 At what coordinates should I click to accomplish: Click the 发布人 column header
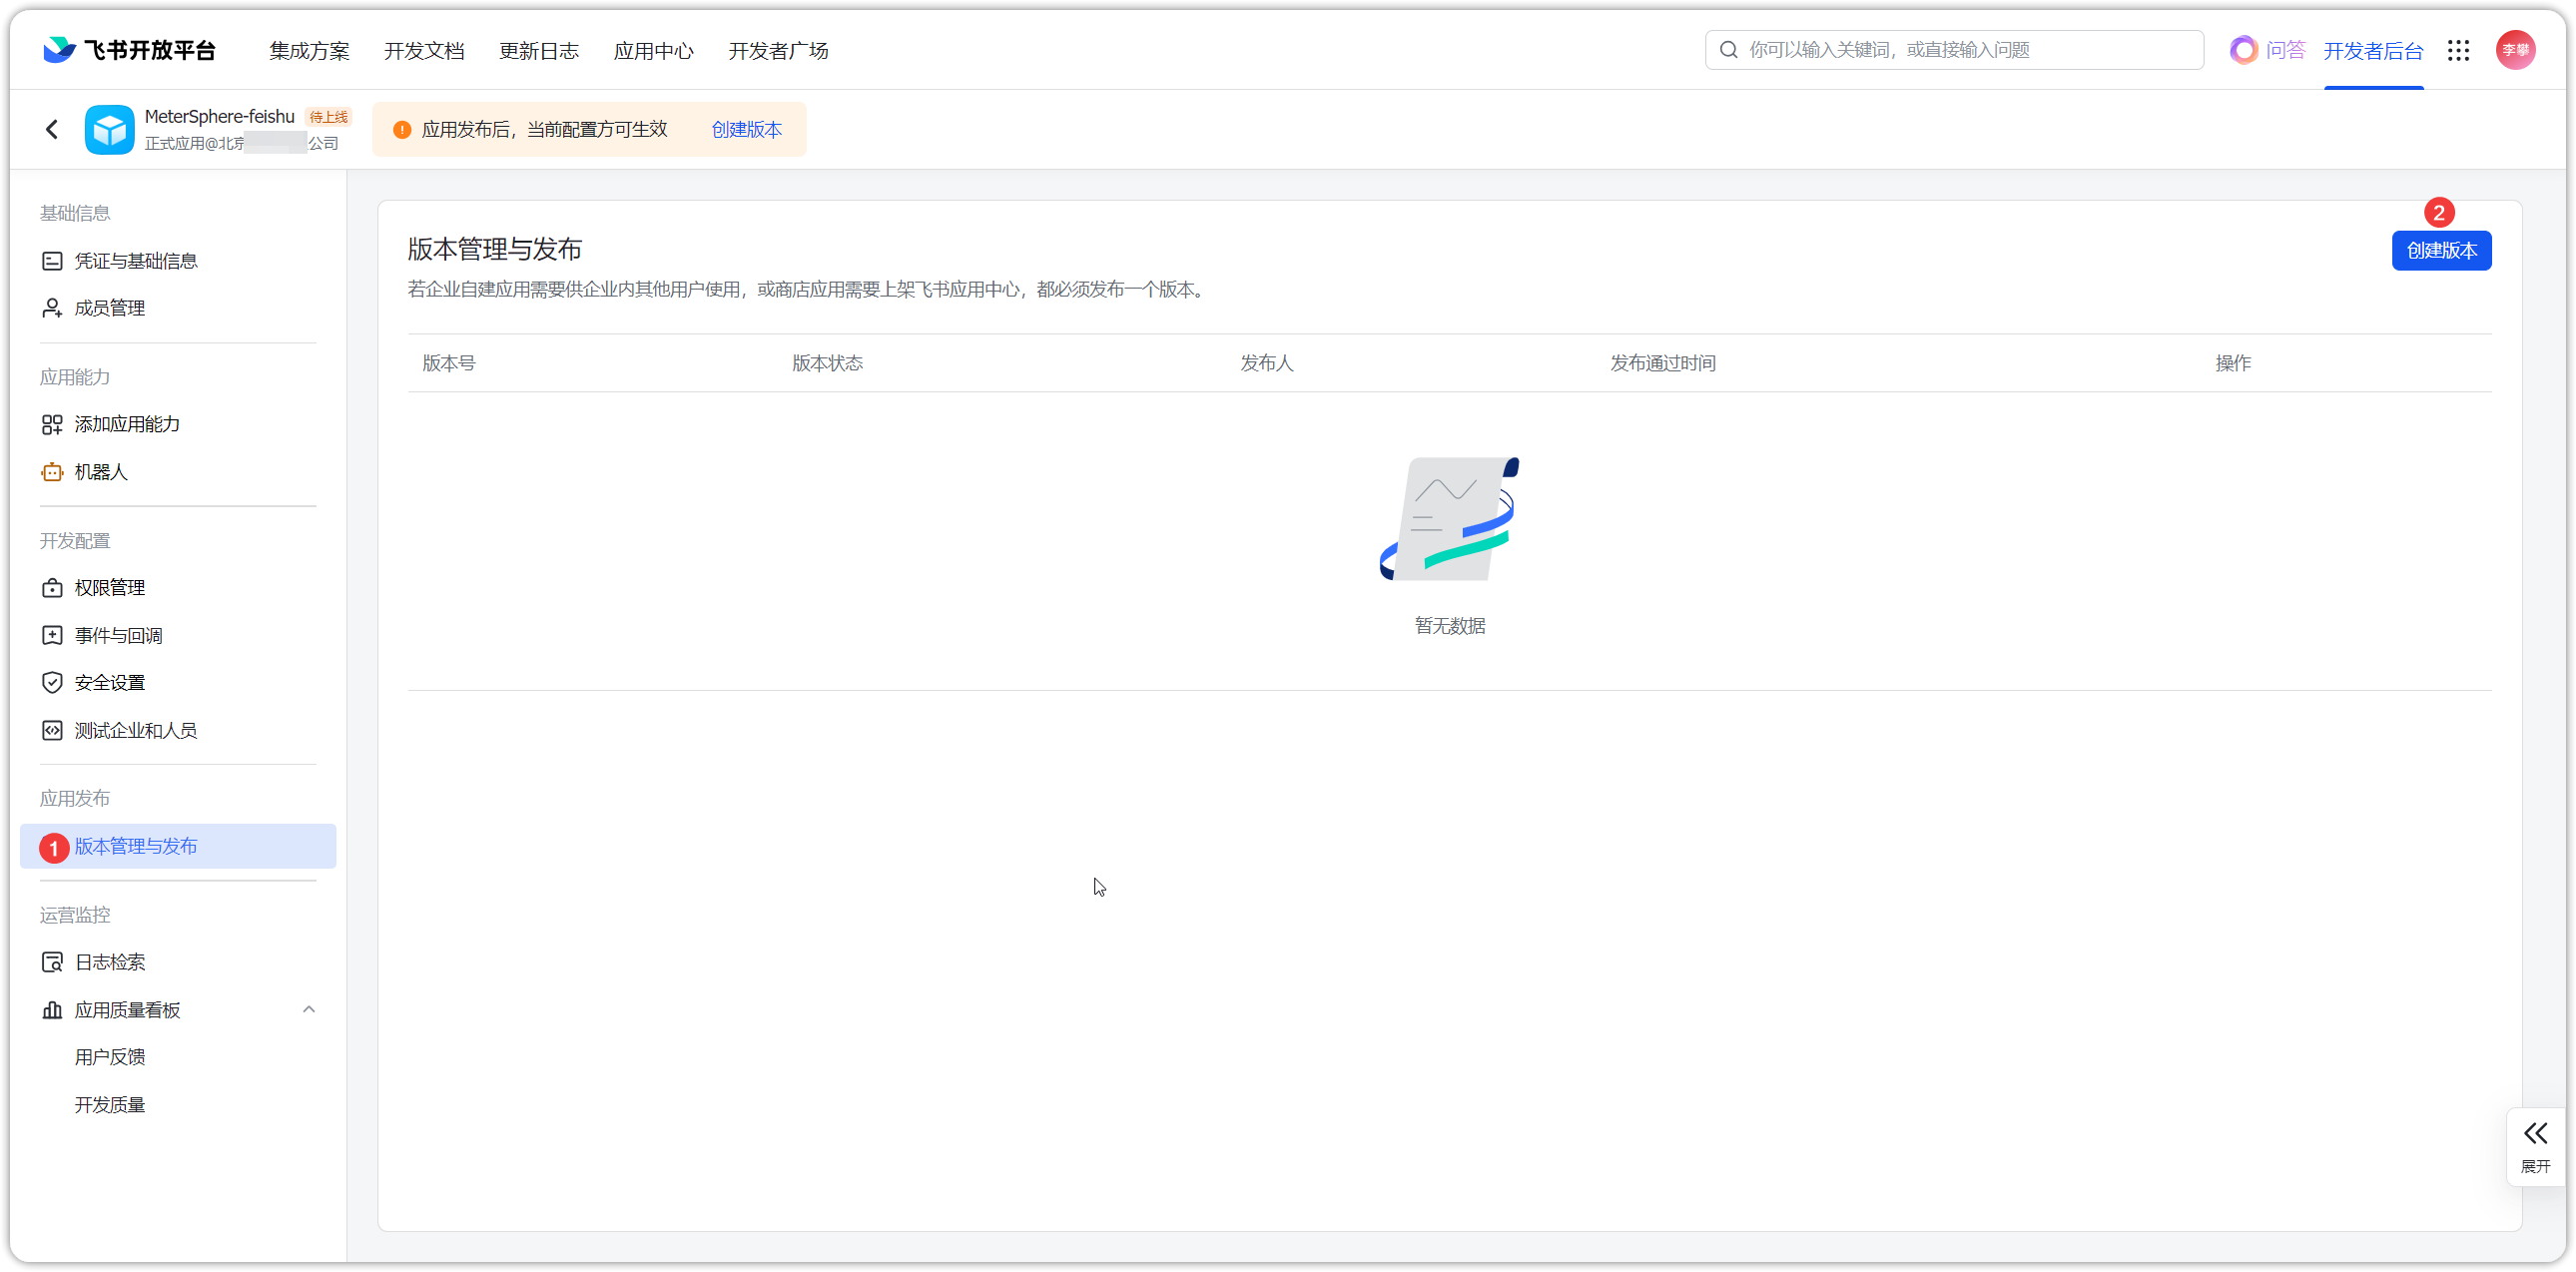coord(1267,363)
